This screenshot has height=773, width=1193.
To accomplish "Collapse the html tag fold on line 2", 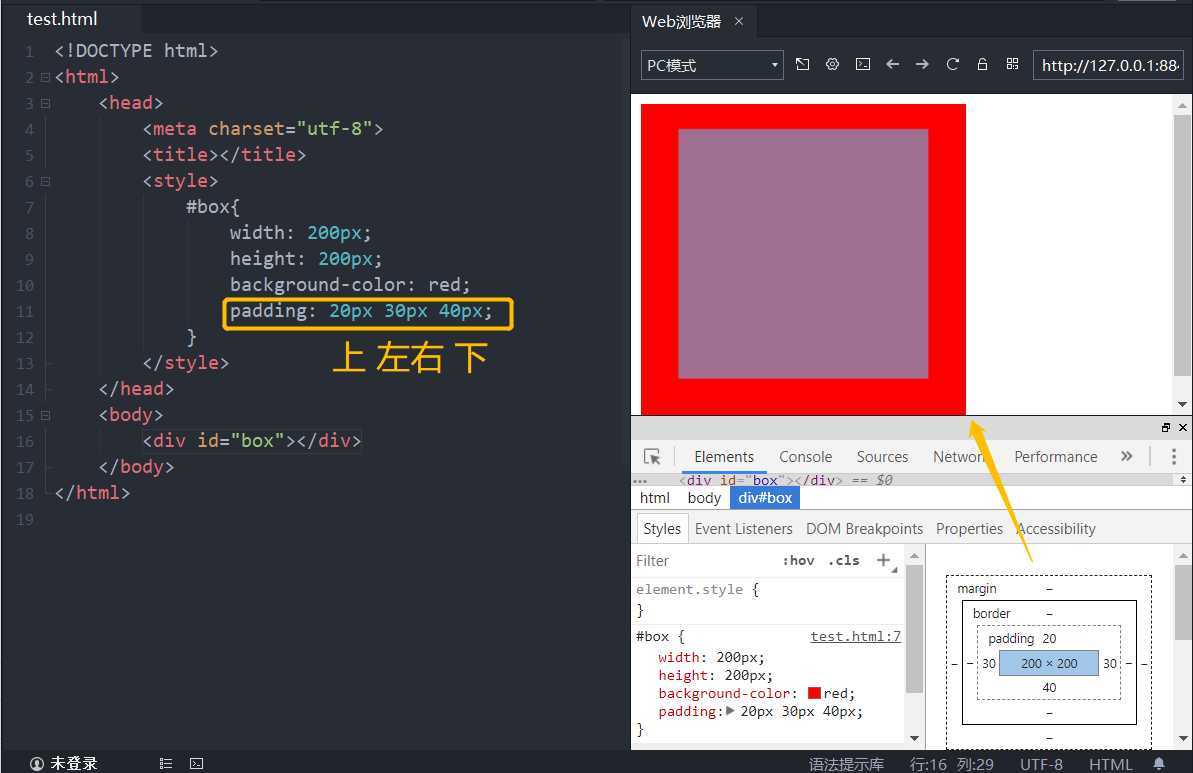I will tap(46, 77).
